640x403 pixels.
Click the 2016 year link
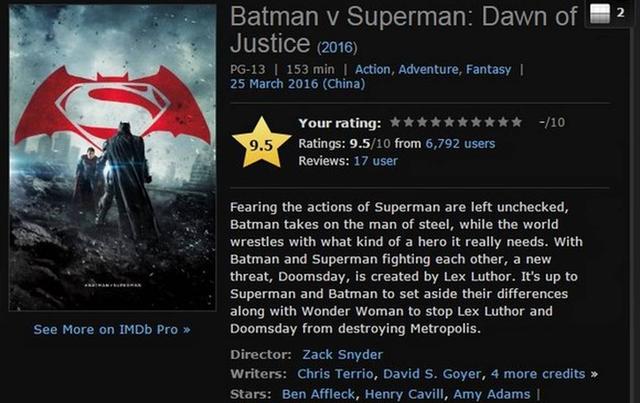337,48
